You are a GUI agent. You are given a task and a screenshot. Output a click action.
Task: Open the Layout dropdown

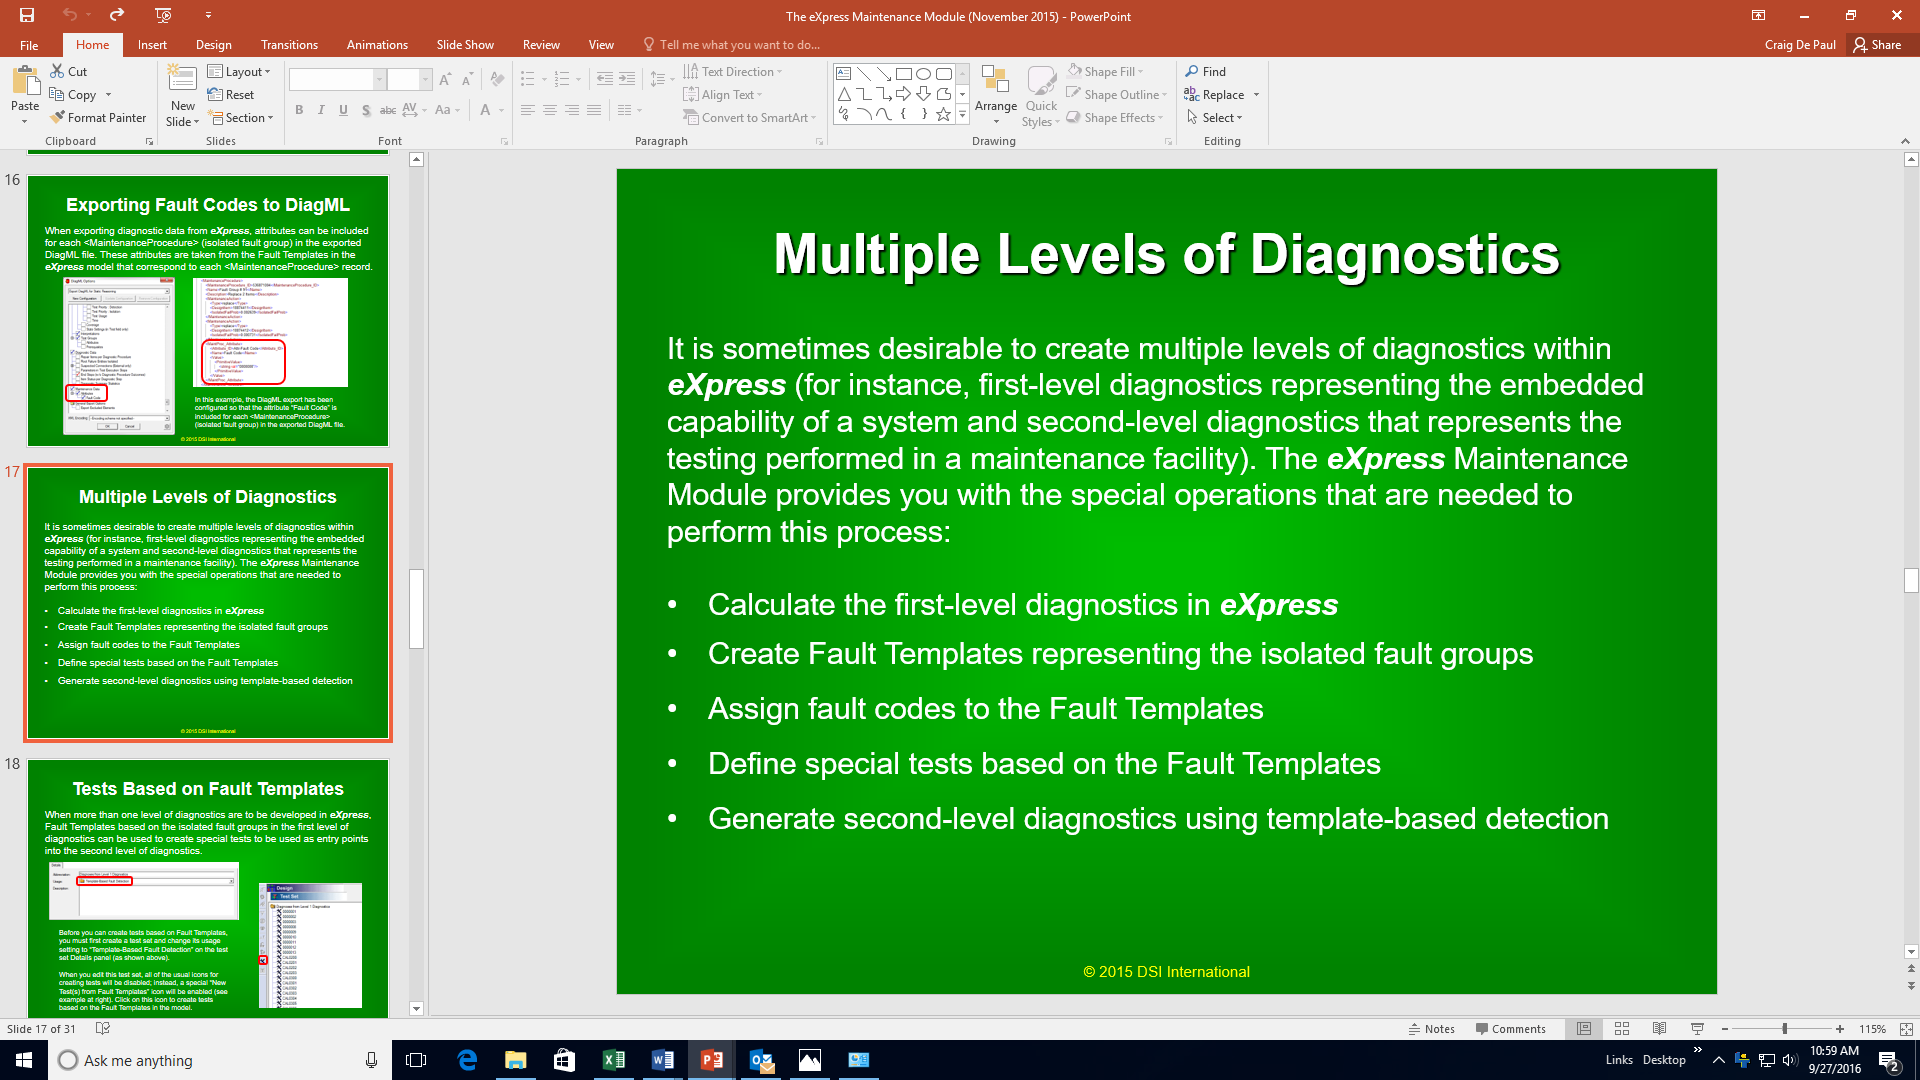click(x=239, y=71)
